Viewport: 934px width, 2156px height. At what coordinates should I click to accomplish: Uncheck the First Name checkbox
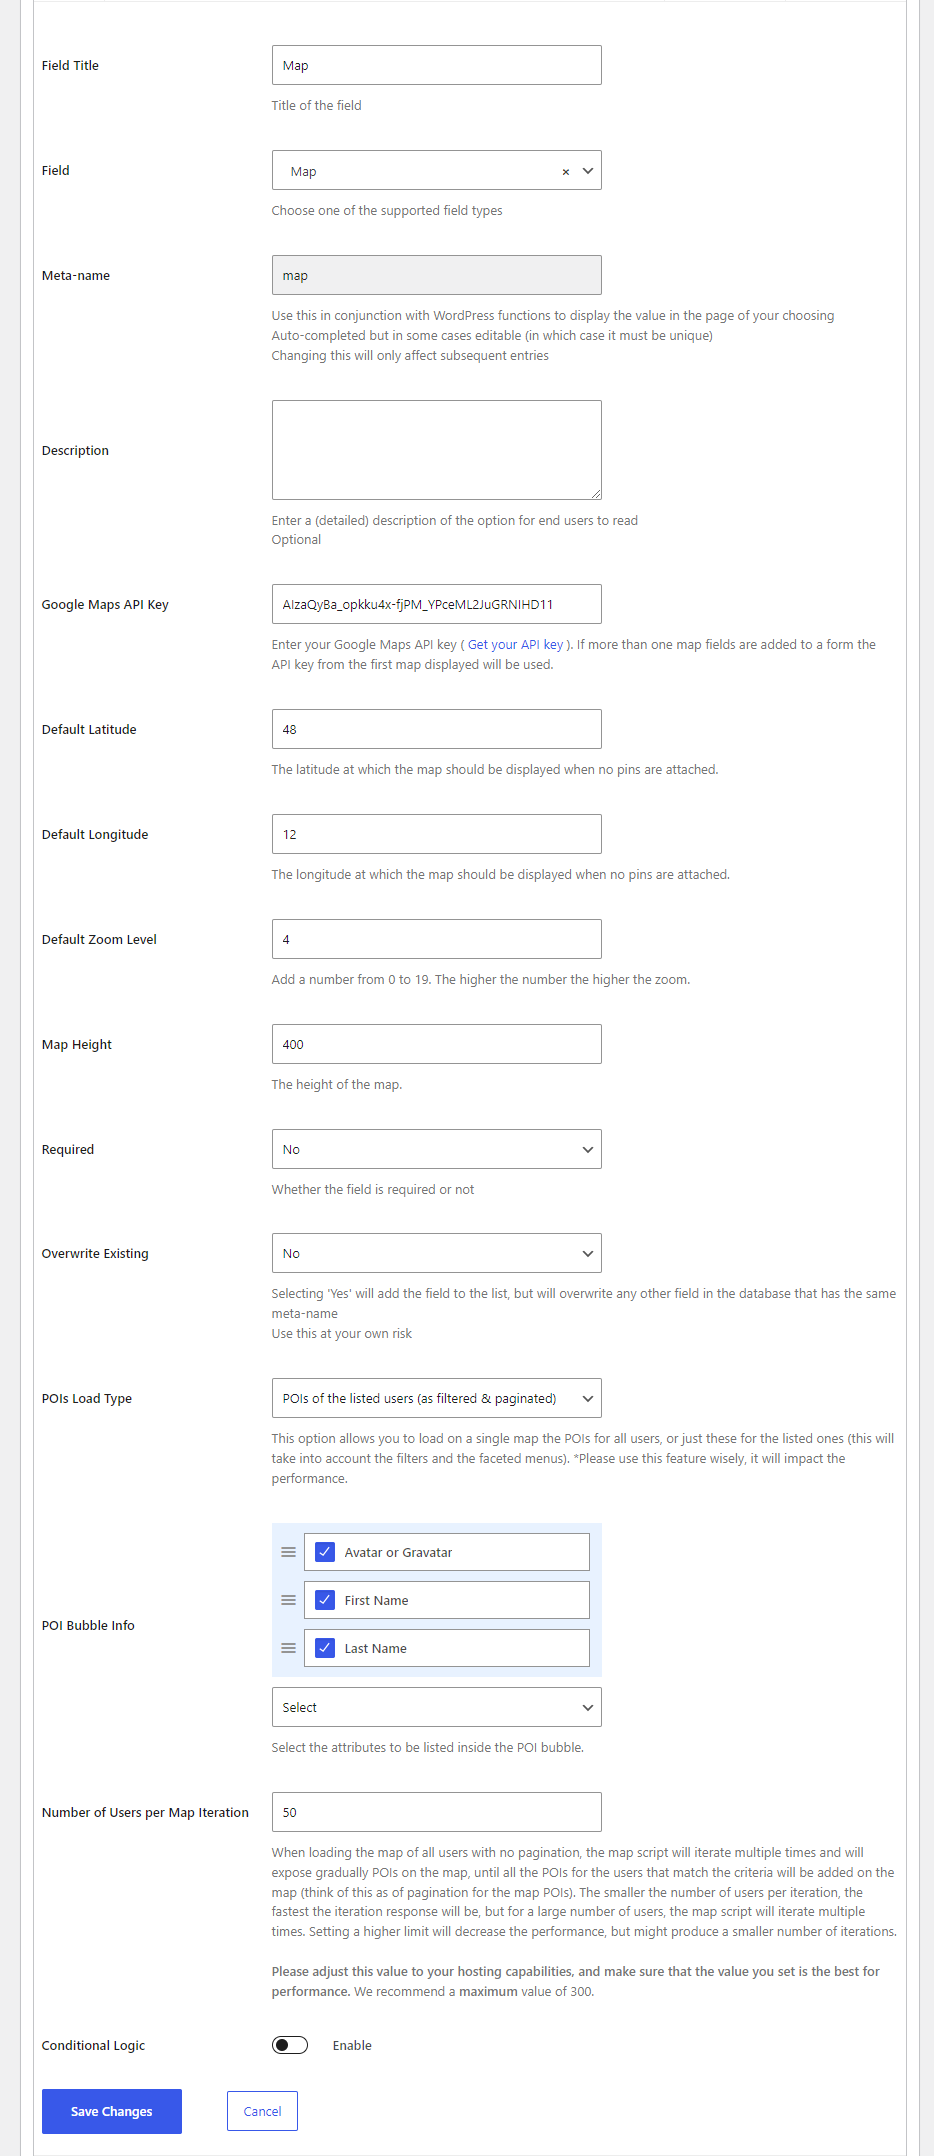point(325,1600)
